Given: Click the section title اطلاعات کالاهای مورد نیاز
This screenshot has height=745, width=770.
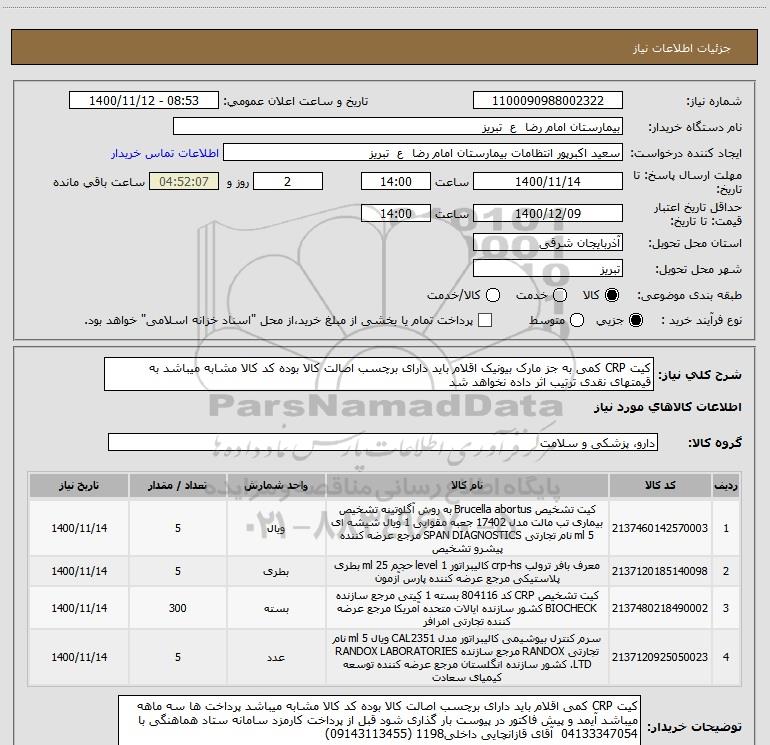Looking at the screenshot, I should pyautogui.click(x=668, y=407).
